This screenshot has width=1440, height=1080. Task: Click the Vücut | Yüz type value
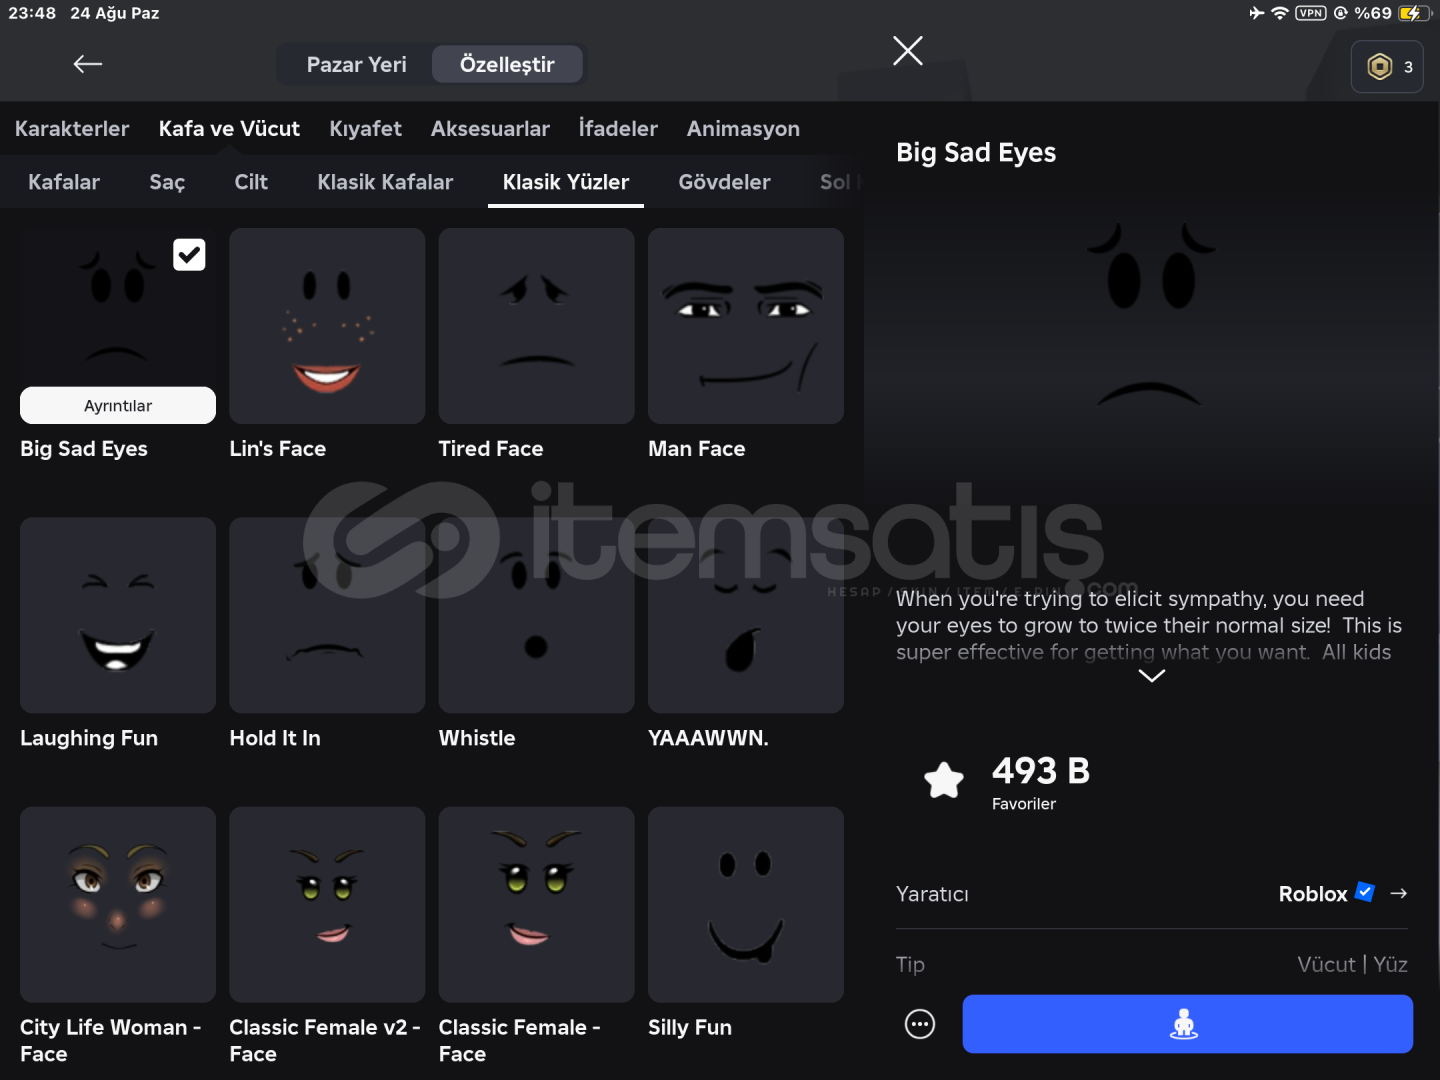(1352, 964)
